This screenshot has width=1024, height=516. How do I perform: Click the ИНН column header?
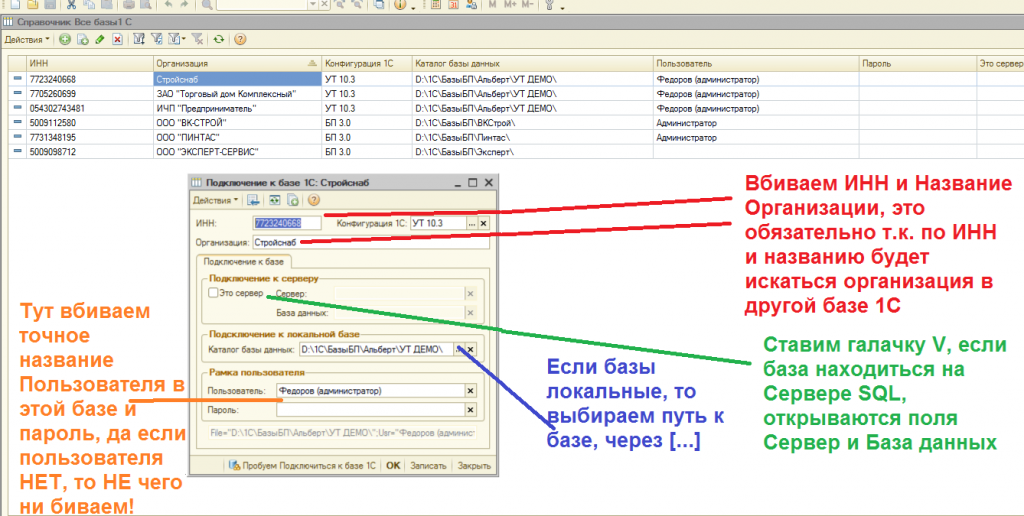[x=90, y=63]
